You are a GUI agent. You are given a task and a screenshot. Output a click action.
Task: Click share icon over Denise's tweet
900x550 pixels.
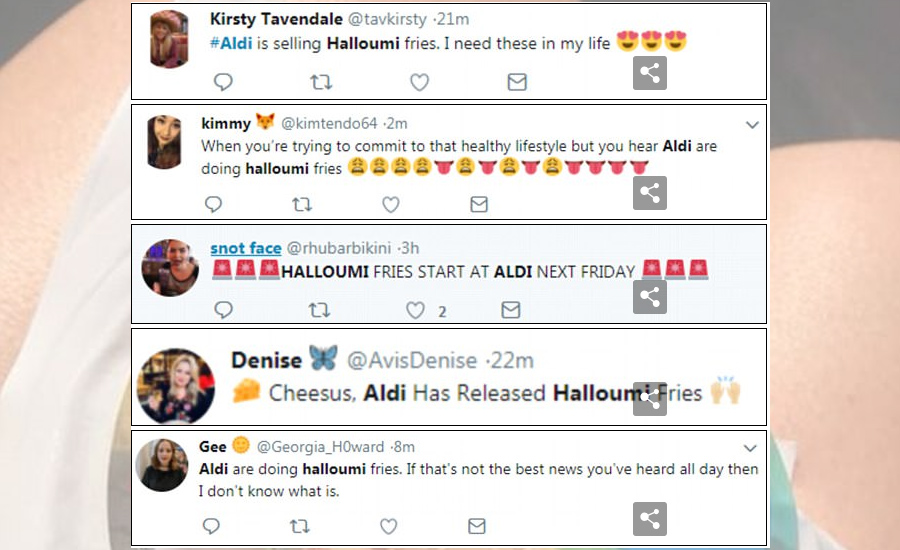click(650, 398)
